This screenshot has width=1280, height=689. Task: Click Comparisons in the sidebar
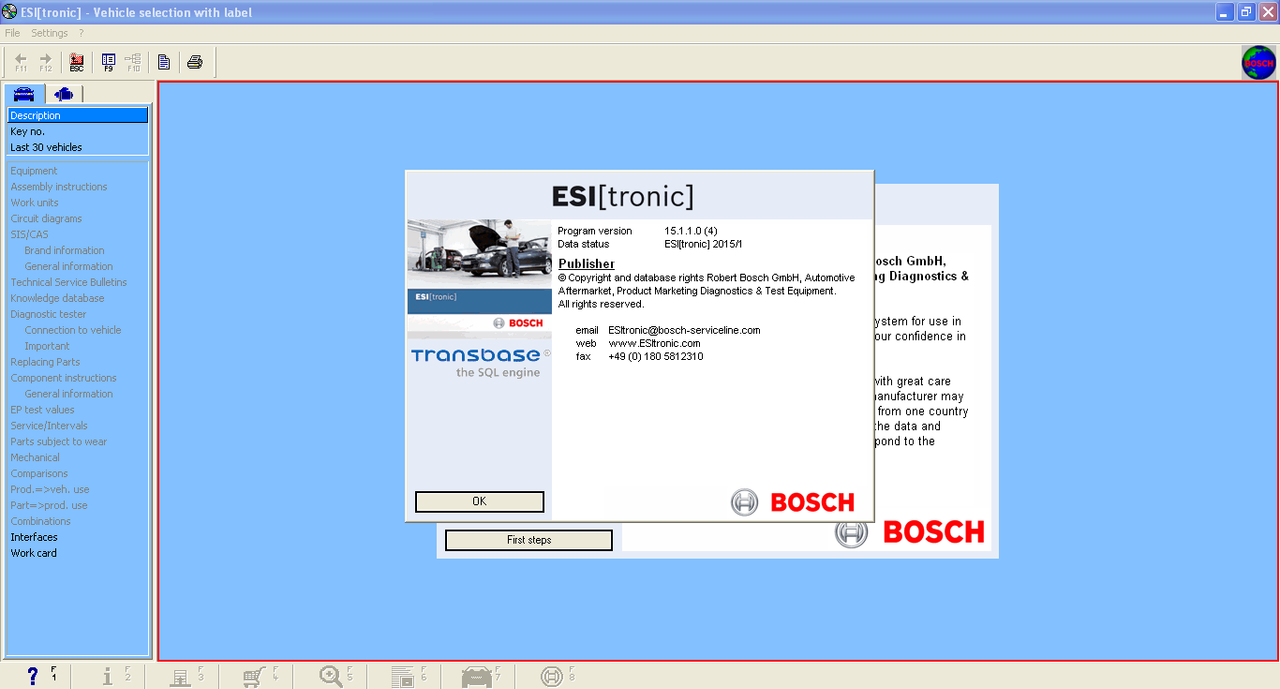39,474
